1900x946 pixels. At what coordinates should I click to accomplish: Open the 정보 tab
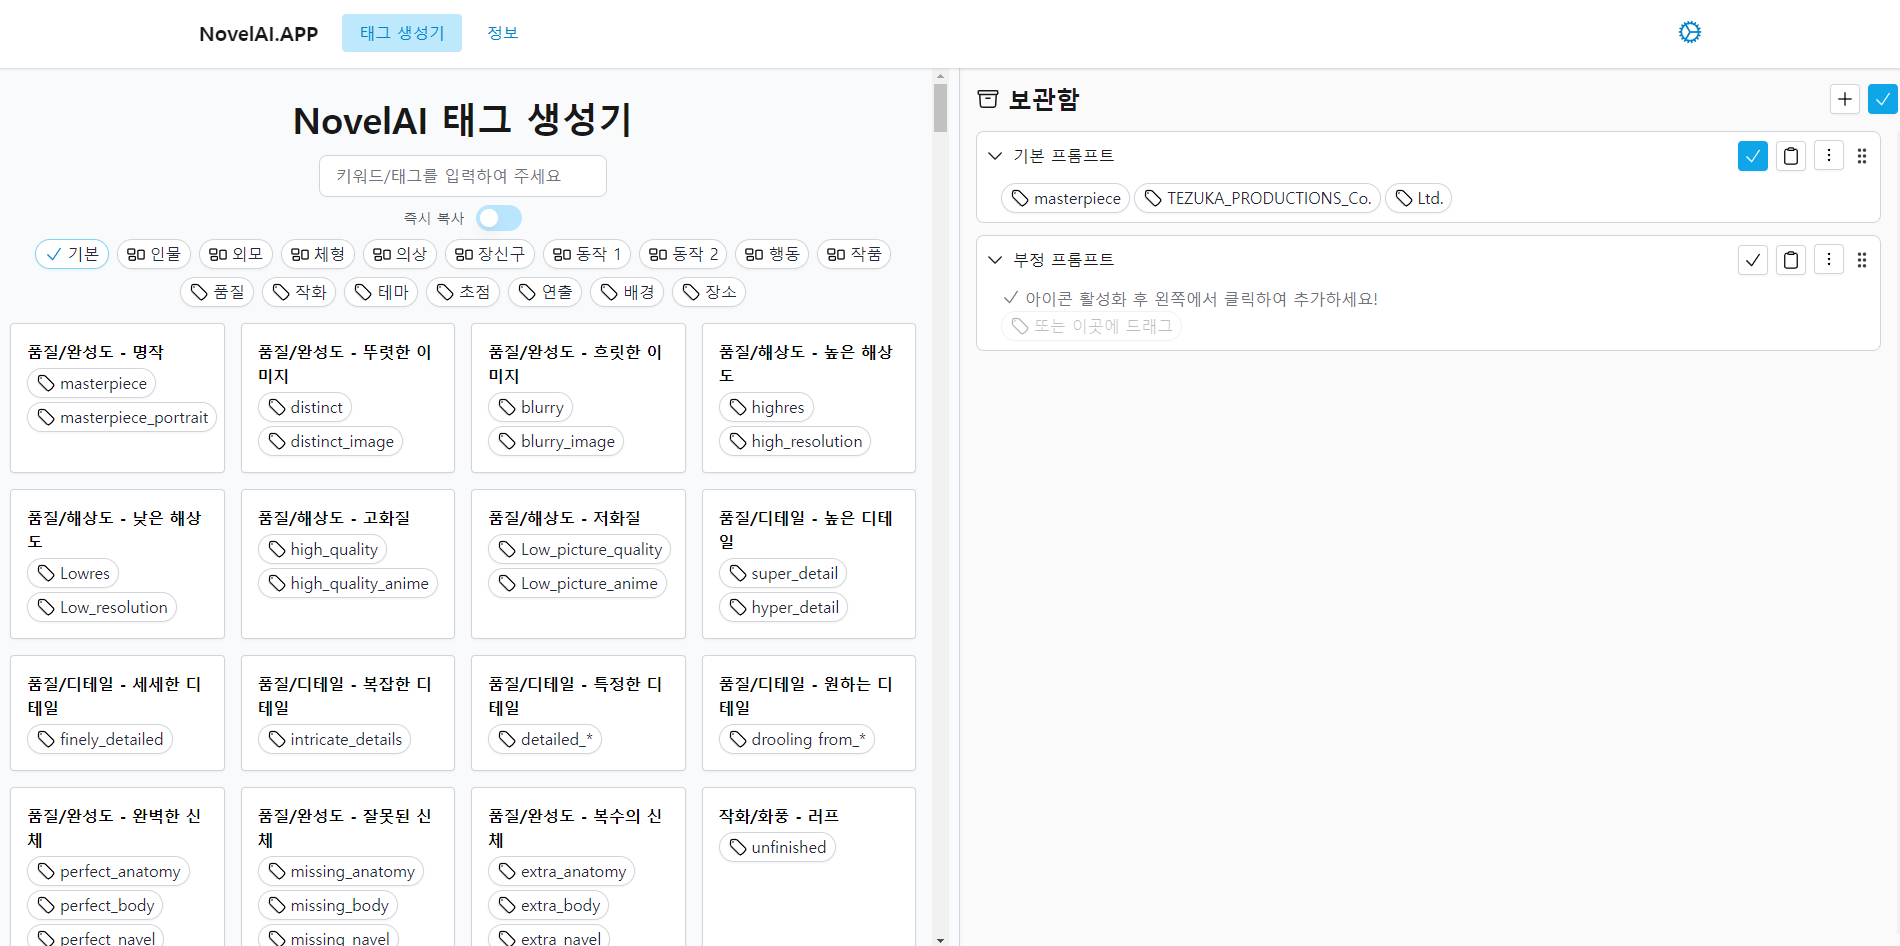503,33
